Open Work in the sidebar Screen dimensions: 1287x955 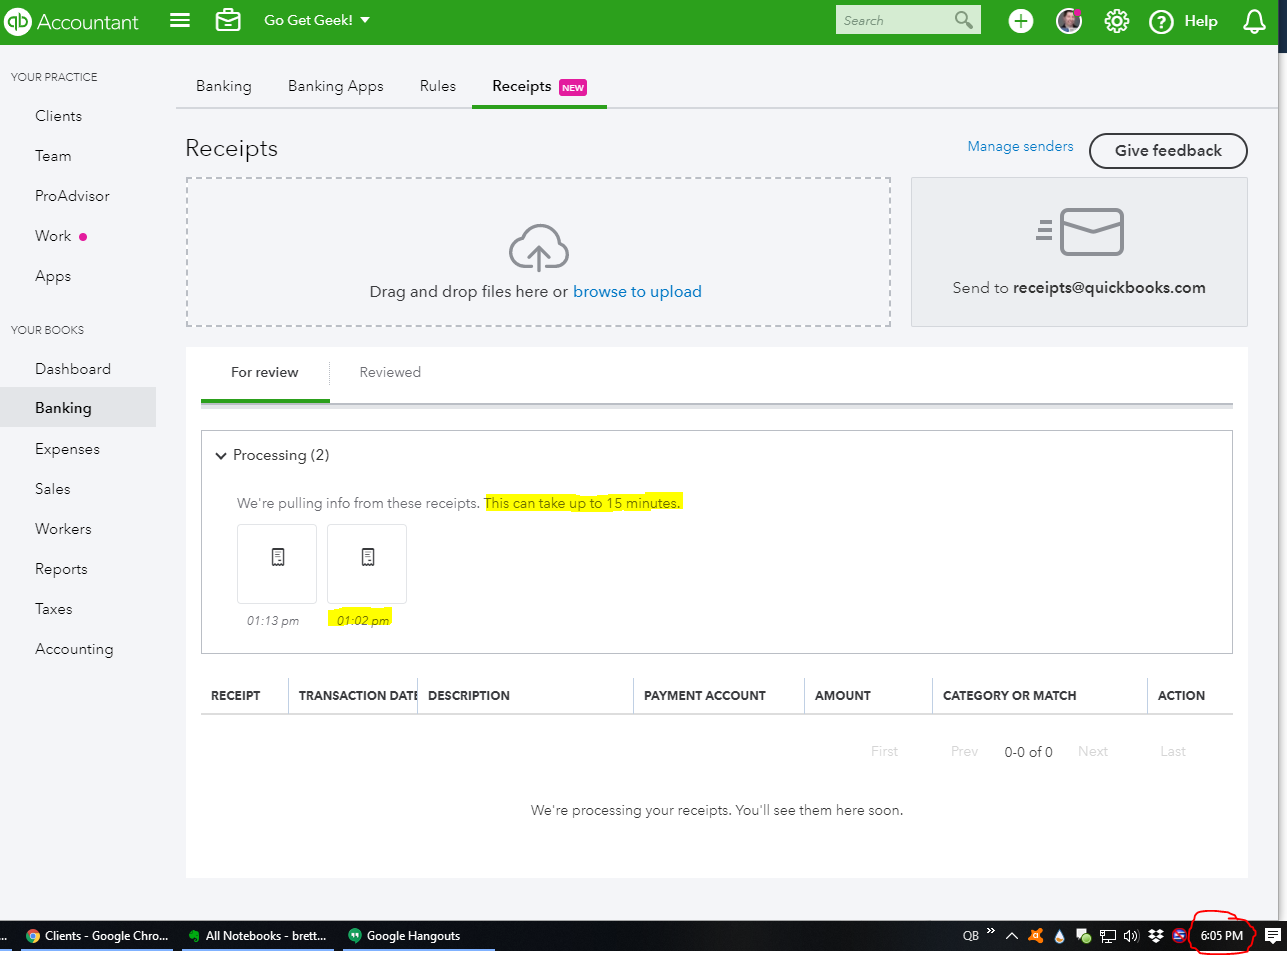click(53, 236)
